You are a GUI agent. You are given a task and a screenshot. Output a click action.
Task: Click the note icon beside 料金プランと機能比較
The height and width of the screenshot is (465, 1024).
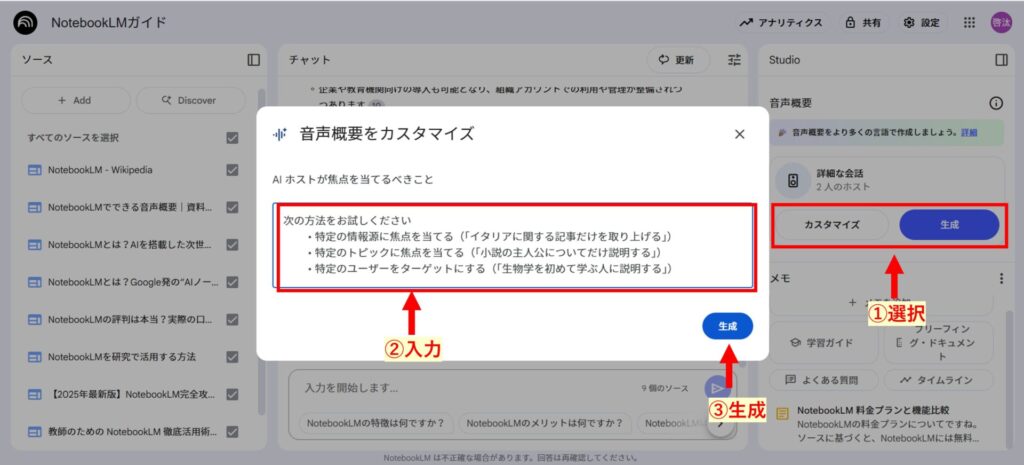pyautogui.click(x=782, y=413)
